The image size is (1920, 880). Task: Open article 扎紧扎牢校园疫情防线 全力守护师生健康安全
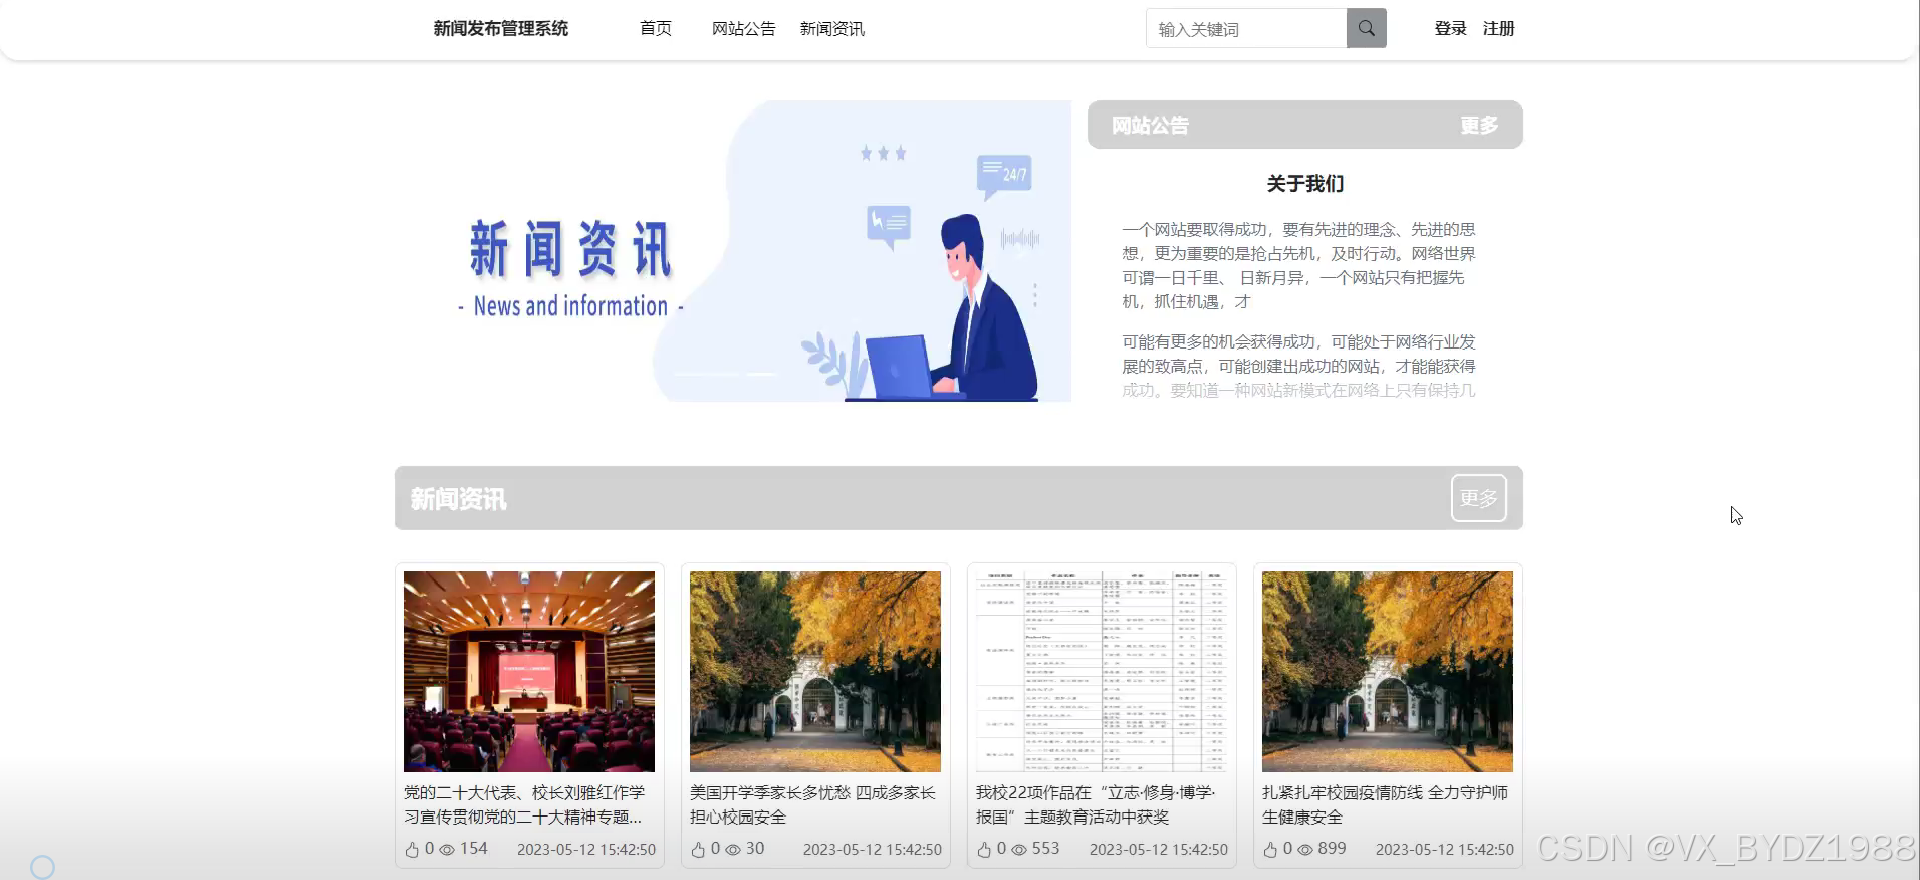point(1385,805)
